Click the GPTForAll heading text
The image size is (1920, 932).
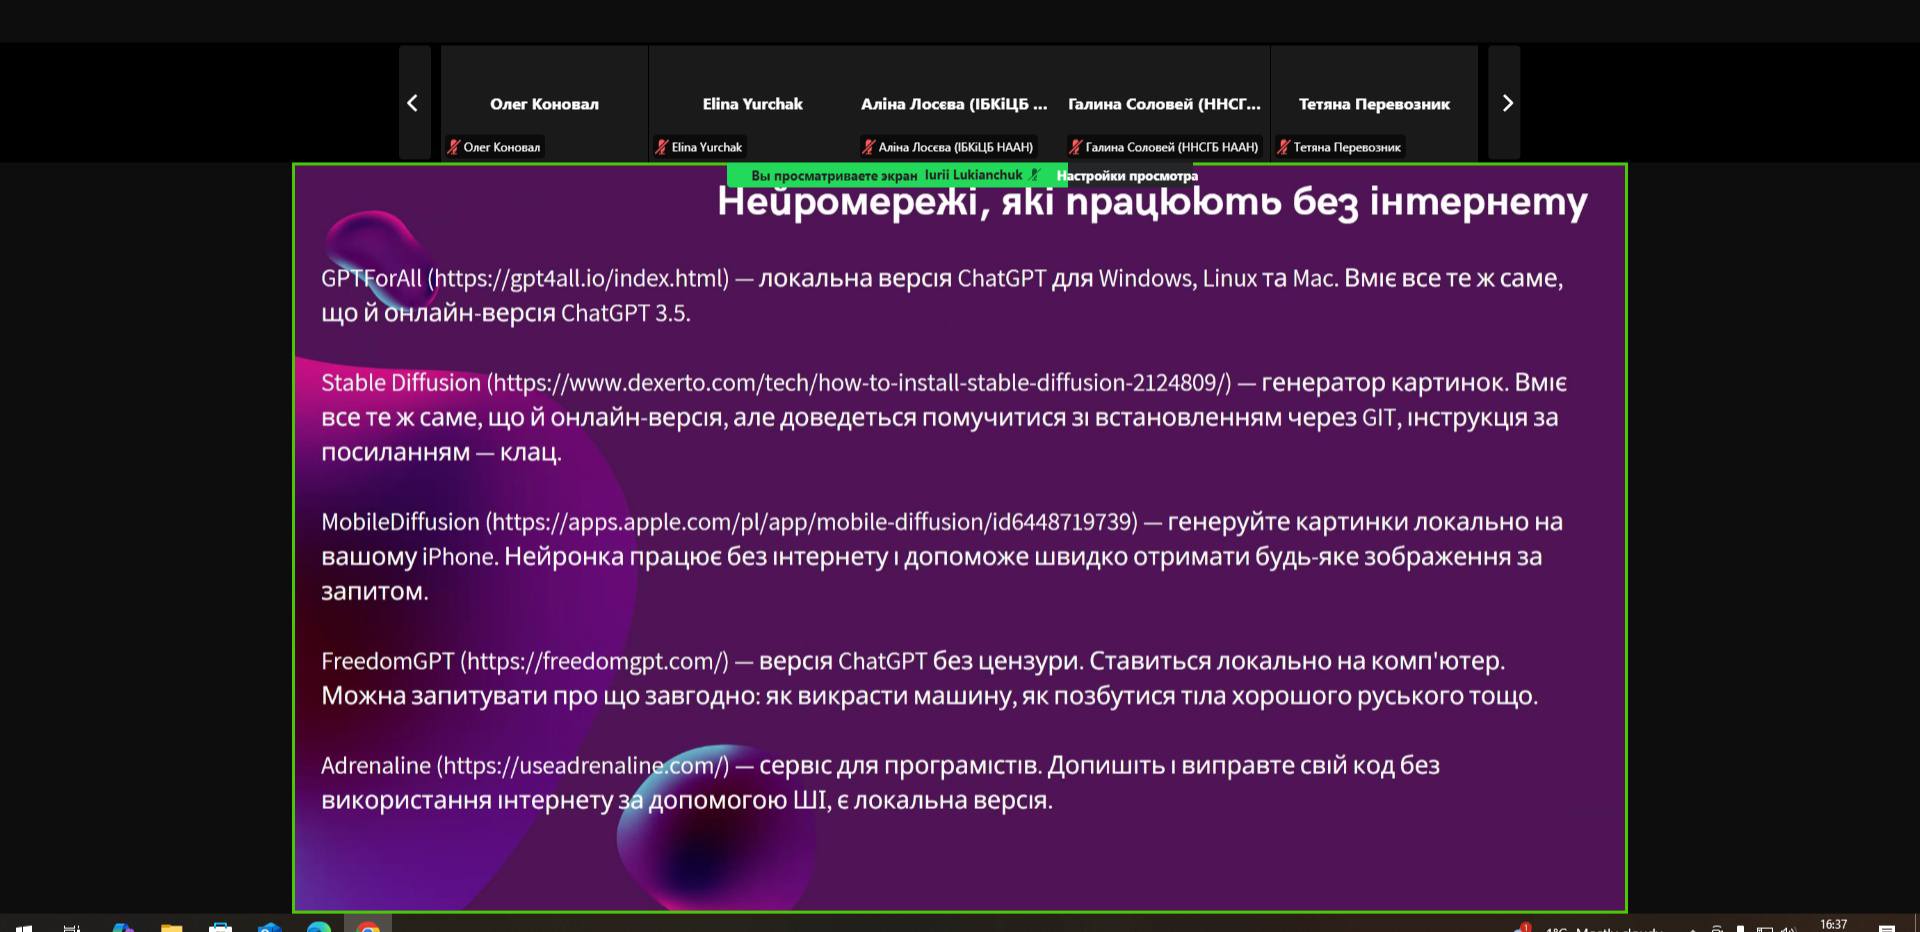pos(371,278)
